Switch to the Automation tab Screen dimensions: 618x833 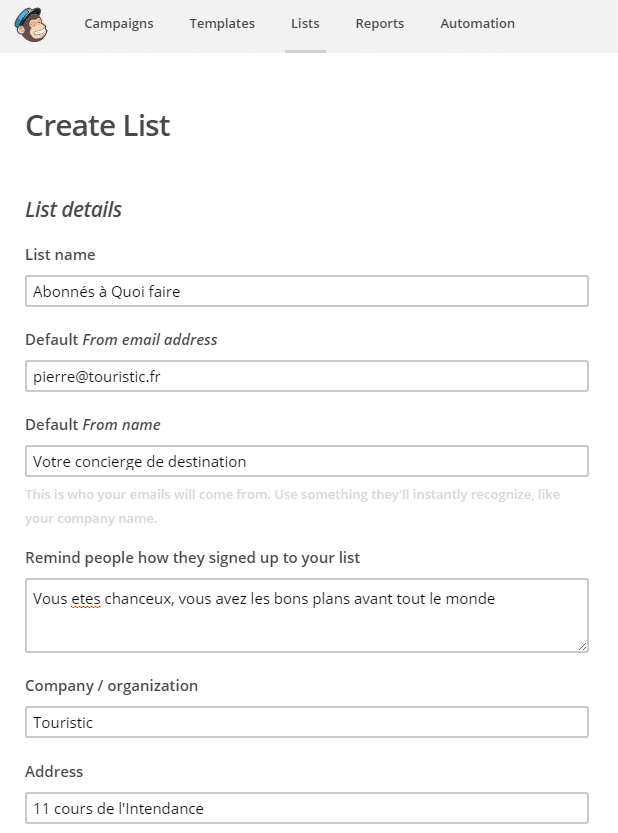(477, 23)
